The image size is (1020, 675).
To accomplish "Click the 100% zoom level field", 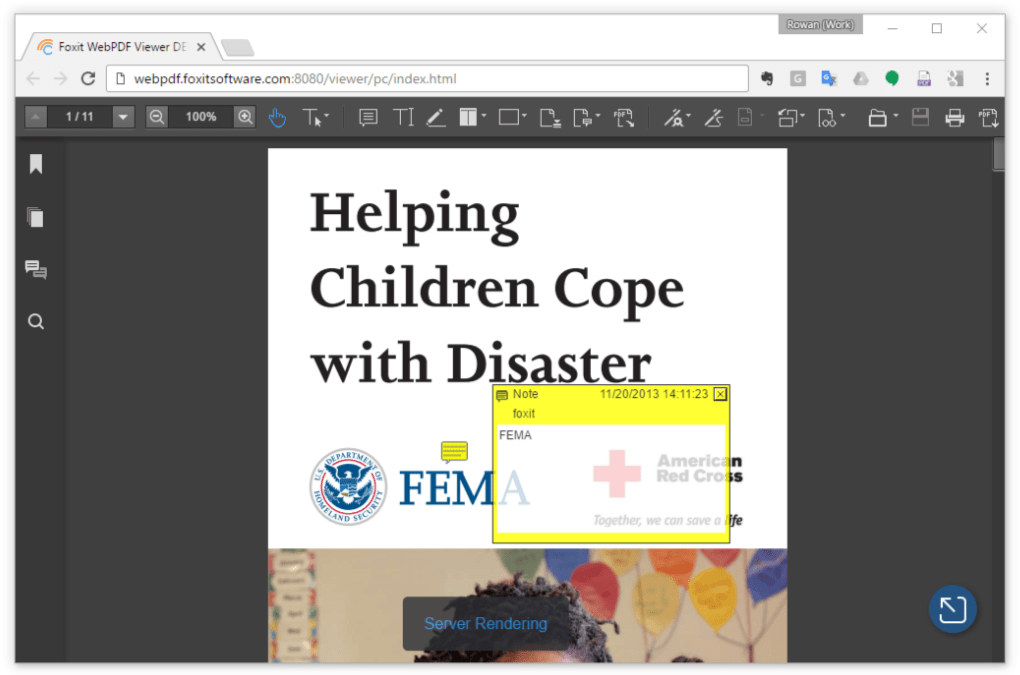I will coord(200,117).
